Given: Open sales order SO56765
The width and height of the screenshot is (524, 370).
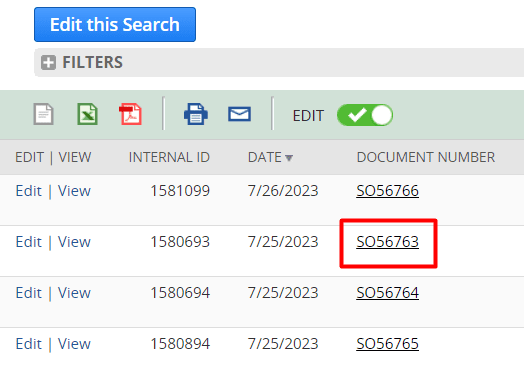Looking at the screenshot, I should click(x=387, y=344).
